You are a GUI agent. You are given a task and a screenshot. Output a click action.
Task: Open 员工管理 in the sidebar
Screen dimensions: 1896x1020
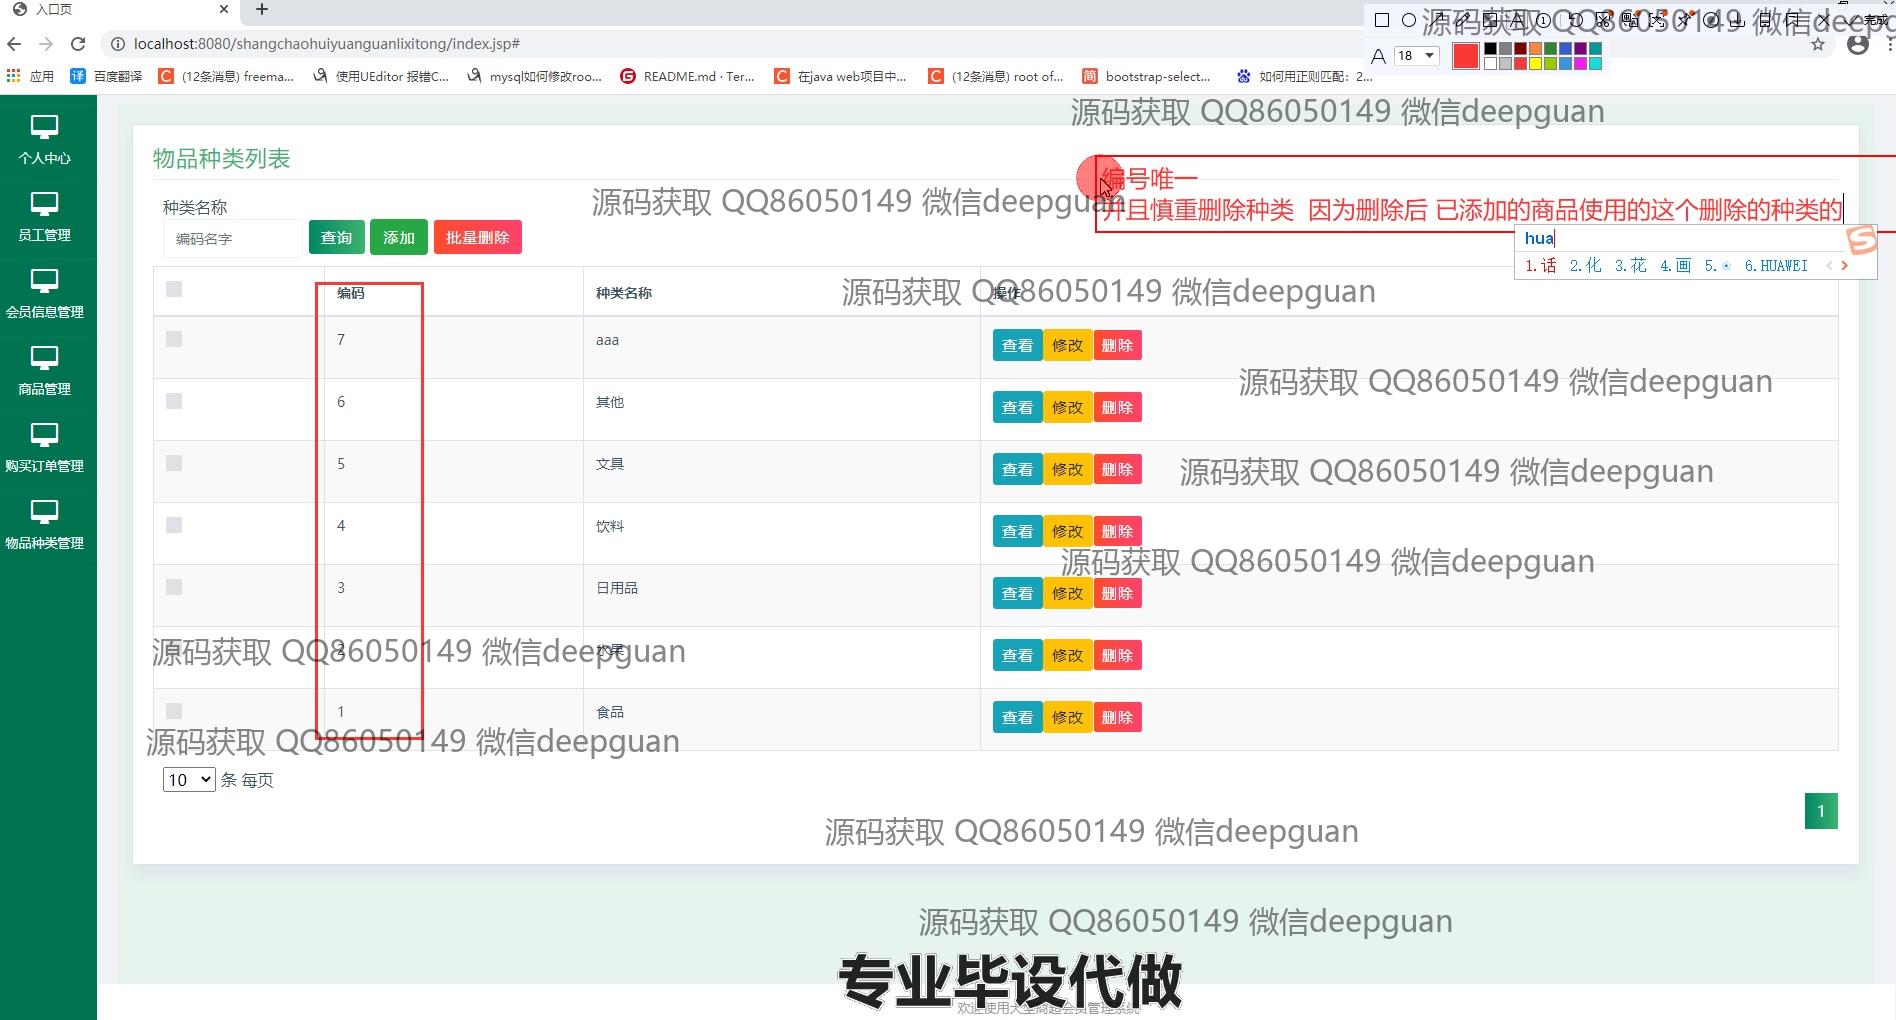point(45,215)
